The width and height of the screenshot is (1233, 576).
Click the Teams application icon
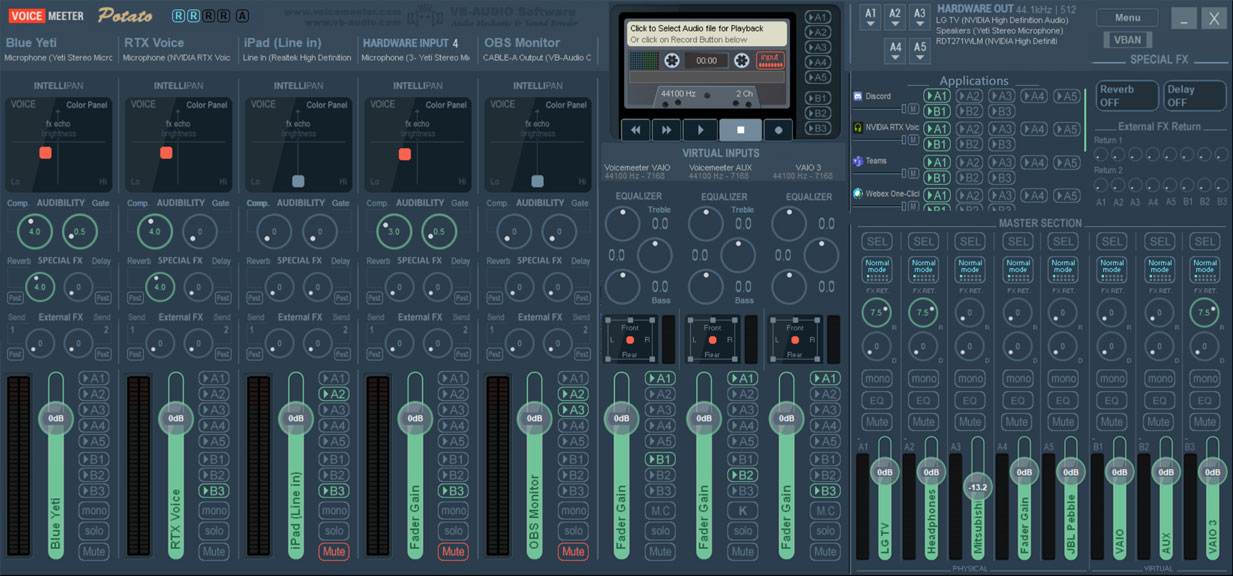[858, 160]
